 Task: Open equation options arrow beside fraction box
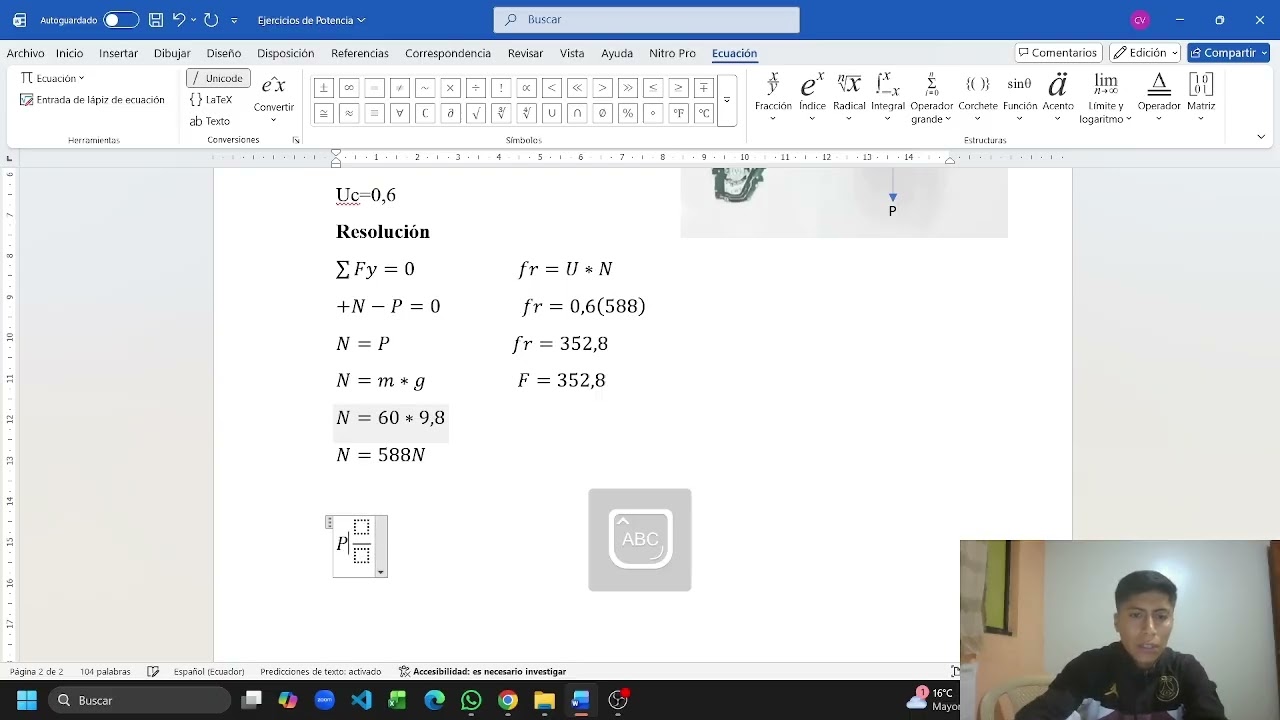click(x=381, y=572)
